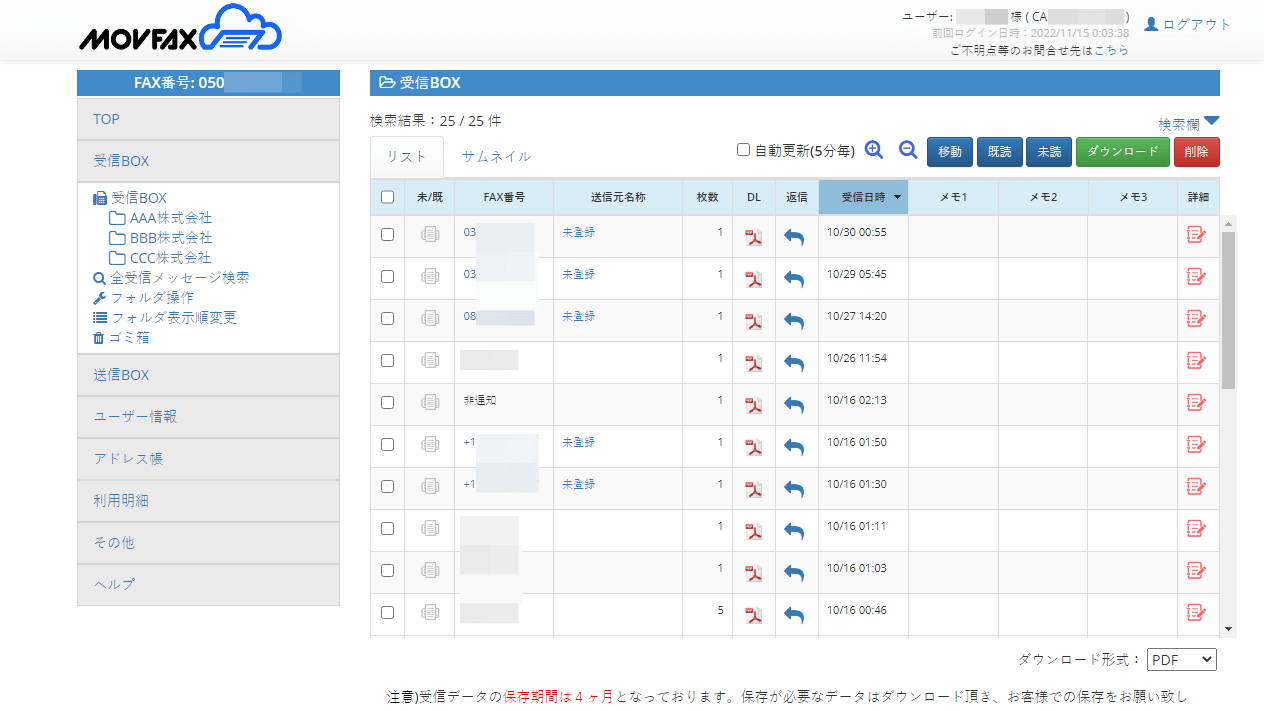Download PDF for the 10/16 02:13 fax
Screen dimensions: 1264x711
tap(753, 405)
